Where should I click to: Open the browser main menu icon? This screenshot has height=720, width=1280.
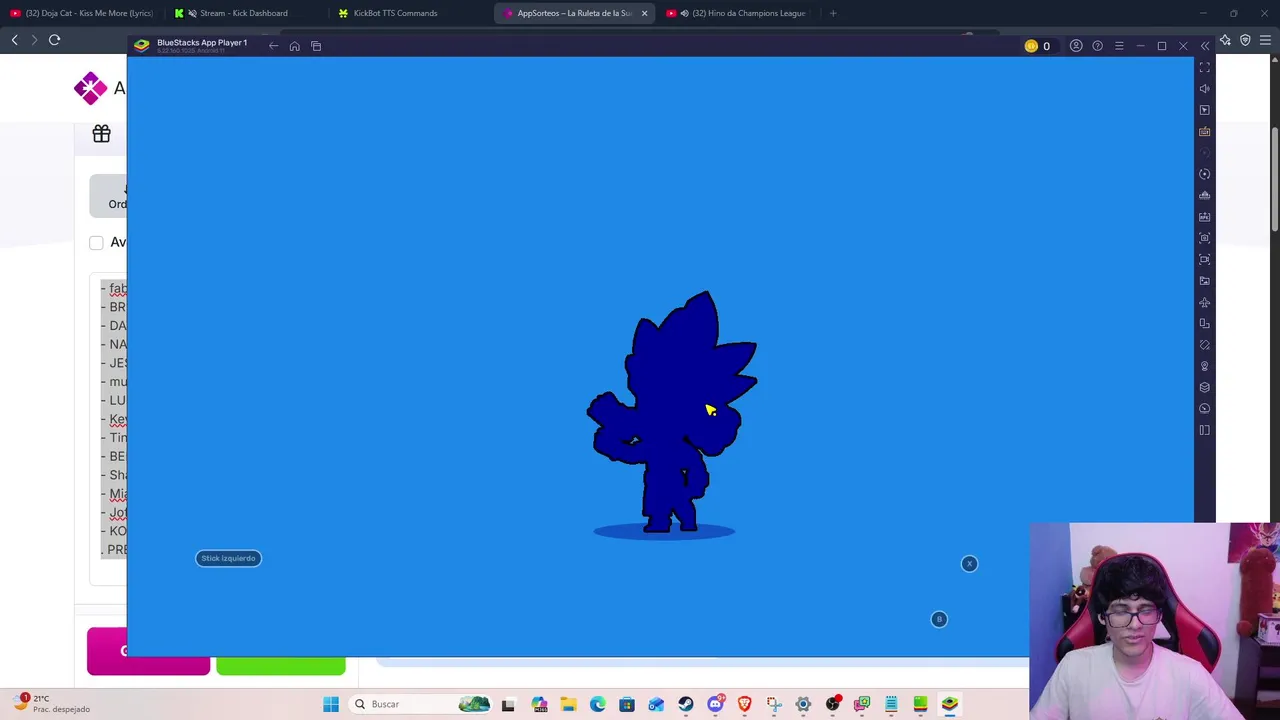click(1265, 40)
